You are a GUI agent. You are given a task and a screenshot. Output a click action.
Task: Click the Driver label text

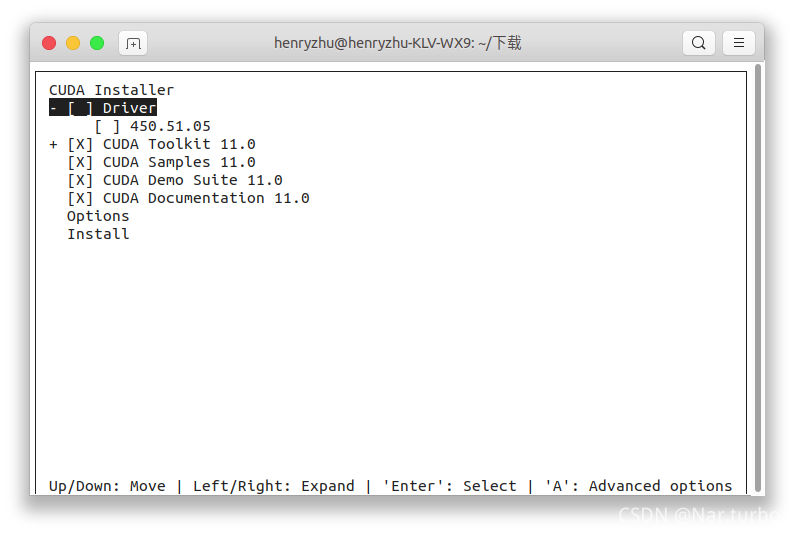[x=129, y=108]
